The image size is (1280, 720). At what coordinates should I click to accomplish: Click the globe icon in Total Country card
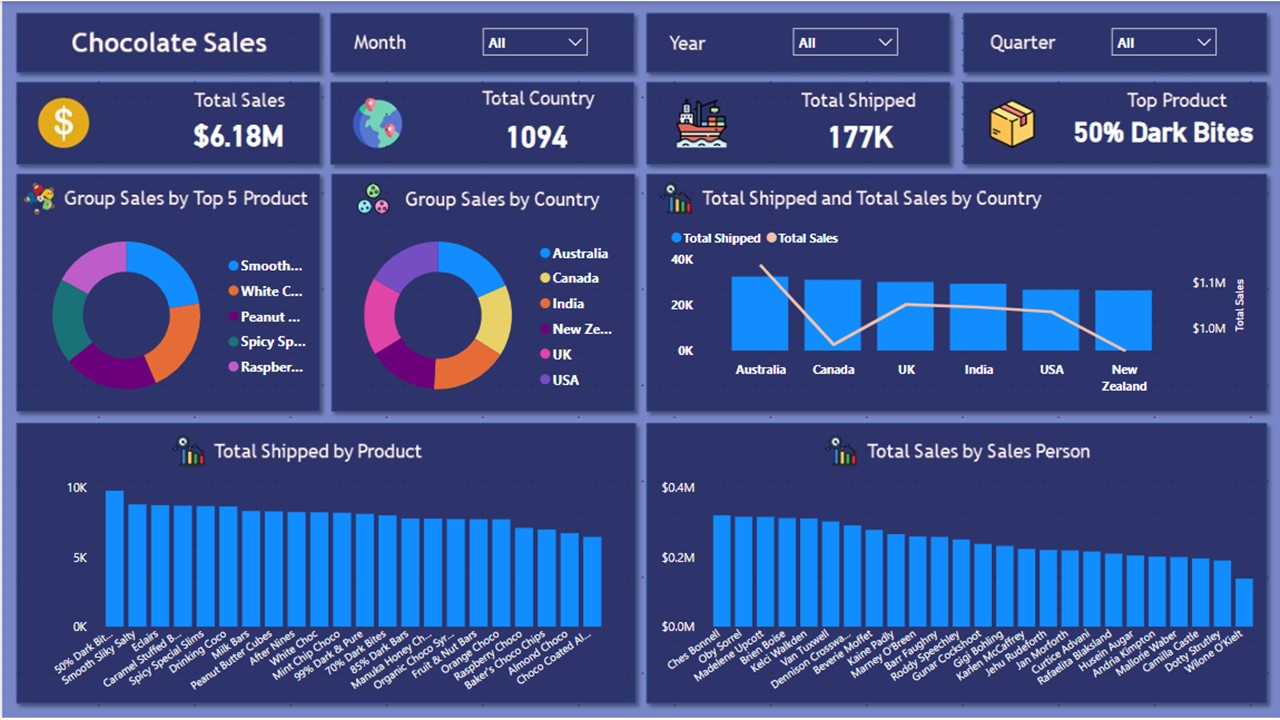click(377, 123)
